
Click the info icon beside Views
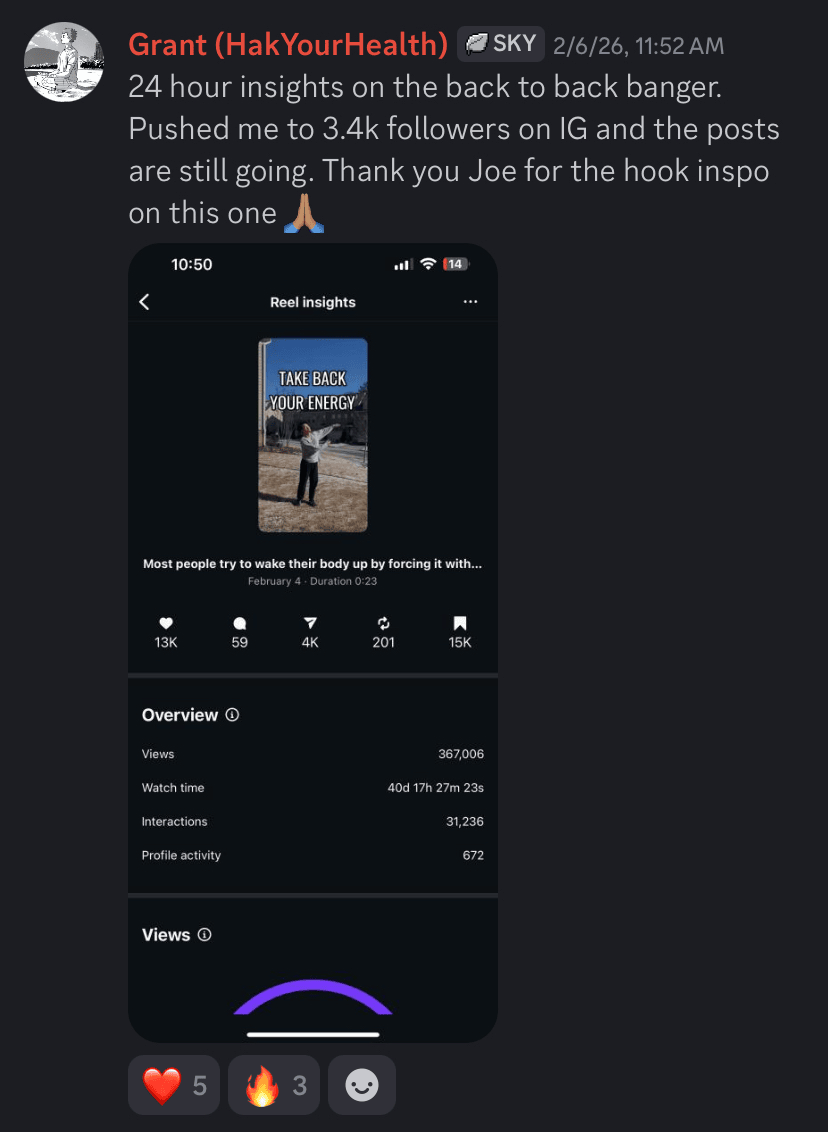(205, 935)
